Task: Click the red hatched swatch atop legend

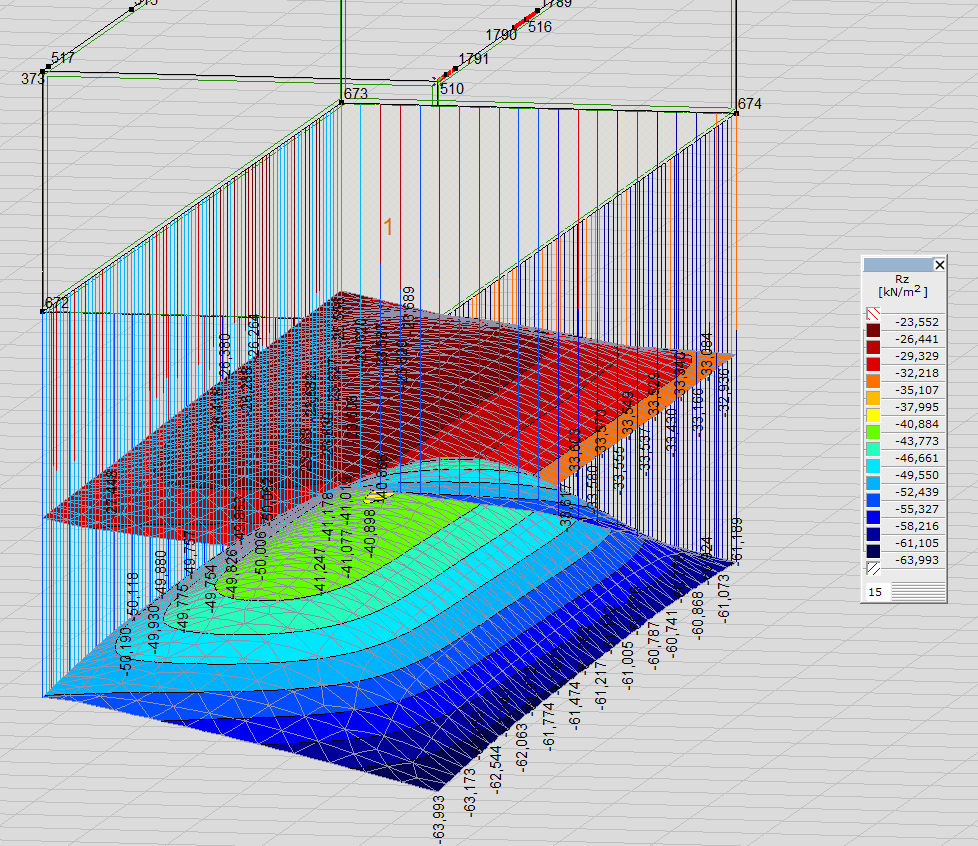Action: pyautogui.click(x=873, y=313)
